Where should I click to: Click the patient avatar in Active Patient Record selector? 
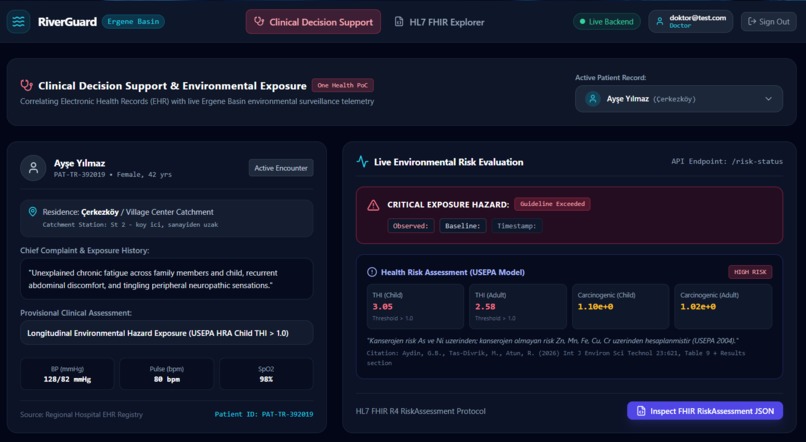coord(593,99)
